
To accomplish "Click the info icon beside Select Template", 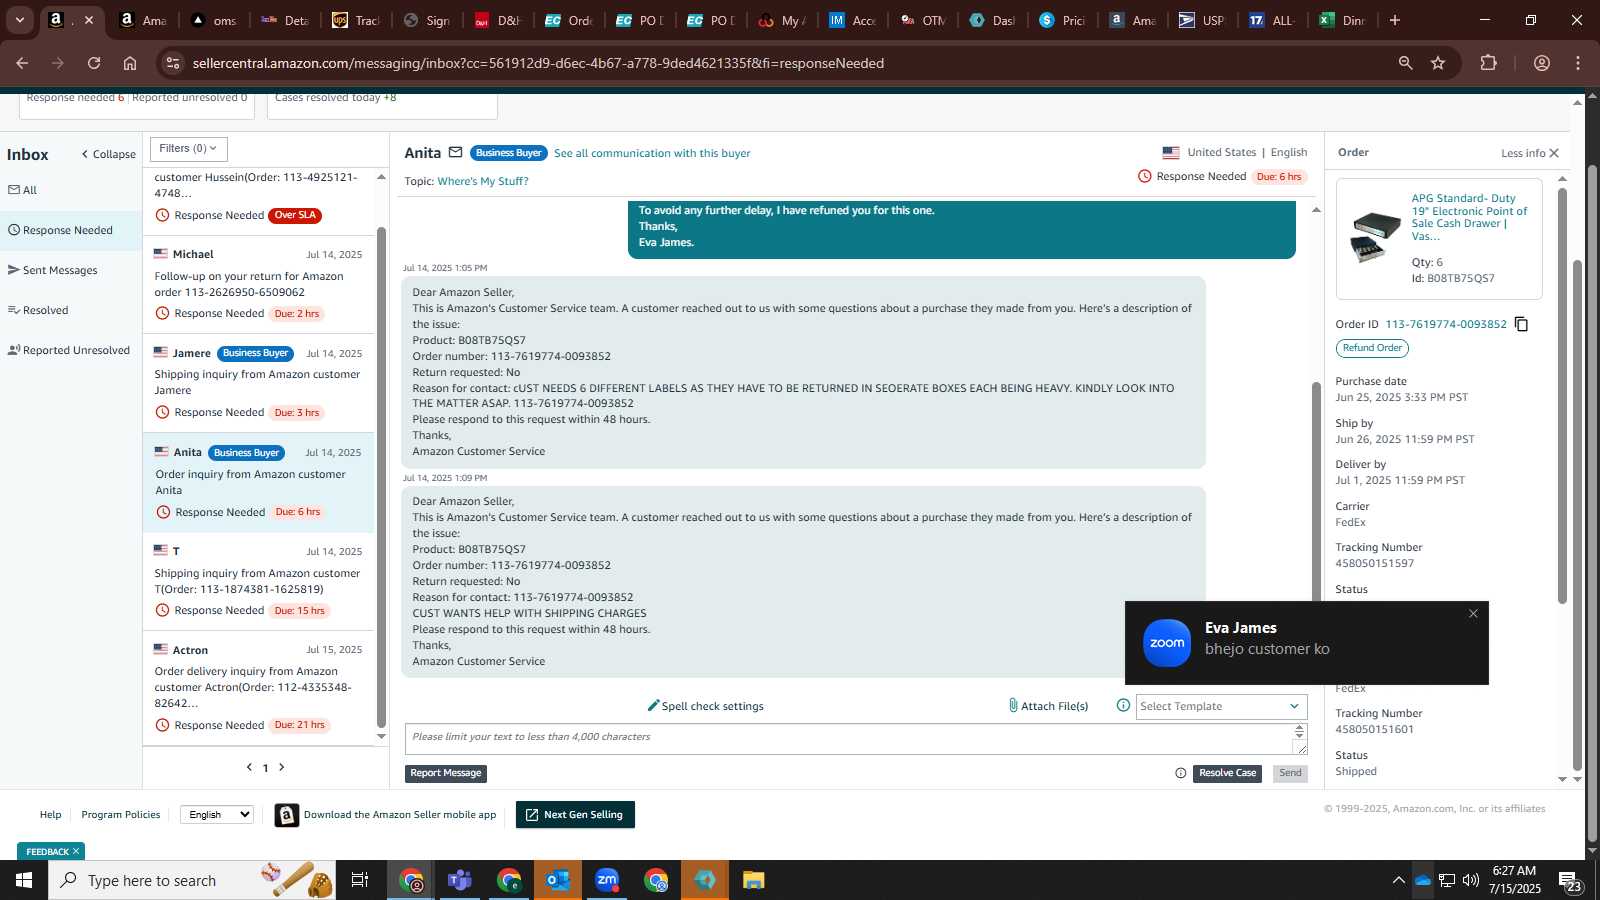I will coord(1123,706).
